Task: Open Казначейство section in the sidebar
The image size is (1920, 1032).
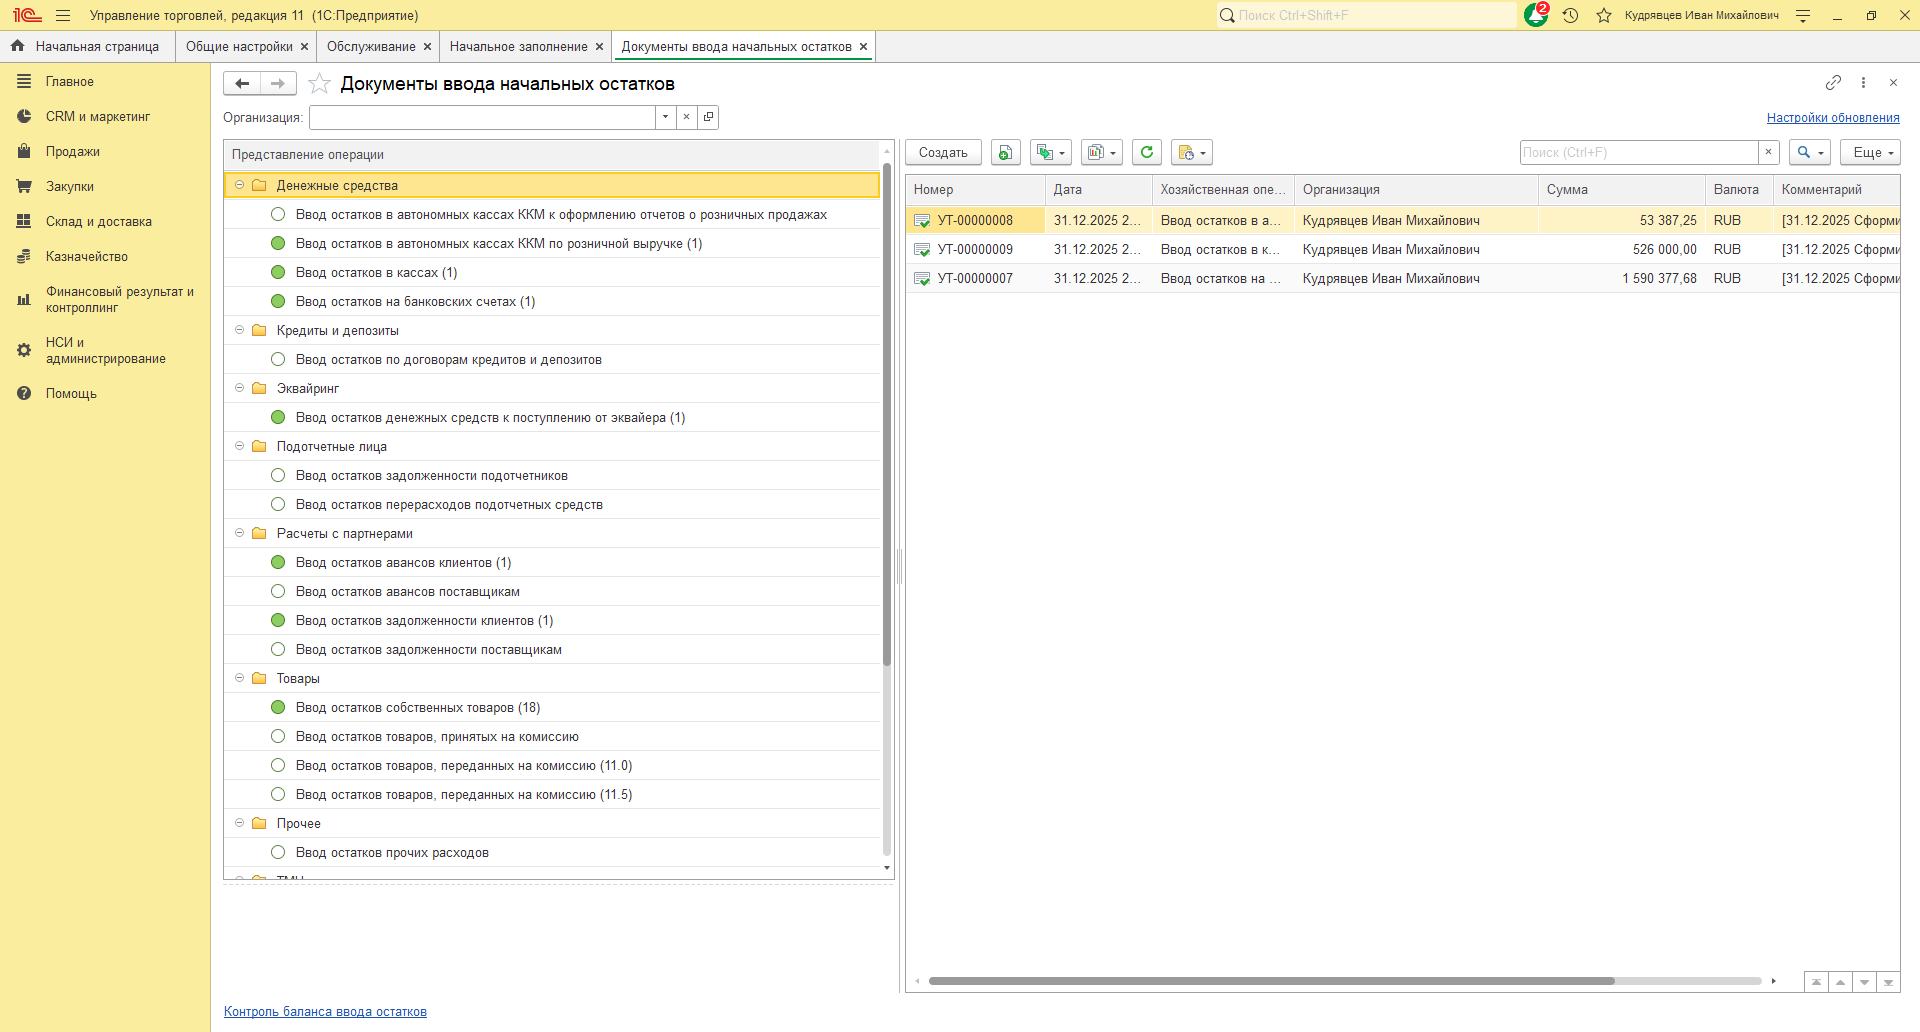Action: coord(86,257)
